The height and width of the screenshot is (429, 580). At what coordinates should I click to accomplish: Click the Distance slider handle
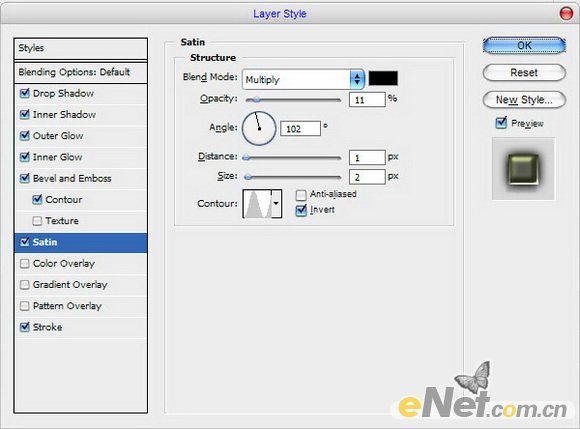click(246, 158)
